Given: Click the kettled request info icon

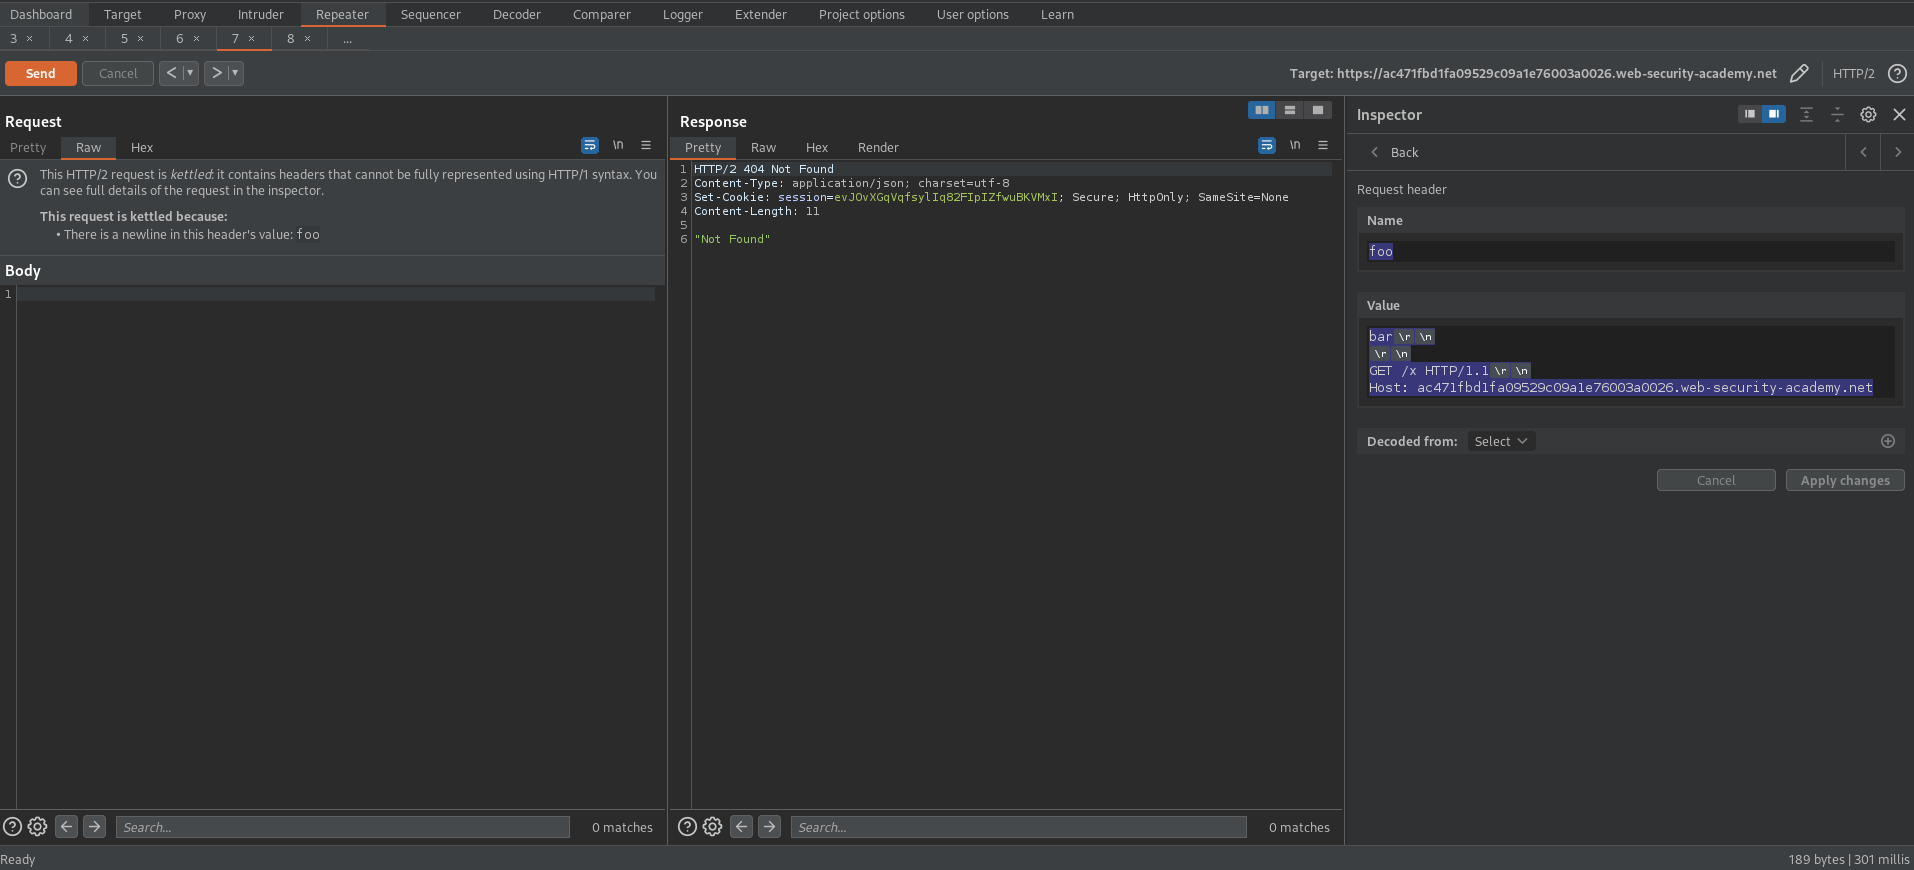Looking at the screenshot, I should 17,179.
